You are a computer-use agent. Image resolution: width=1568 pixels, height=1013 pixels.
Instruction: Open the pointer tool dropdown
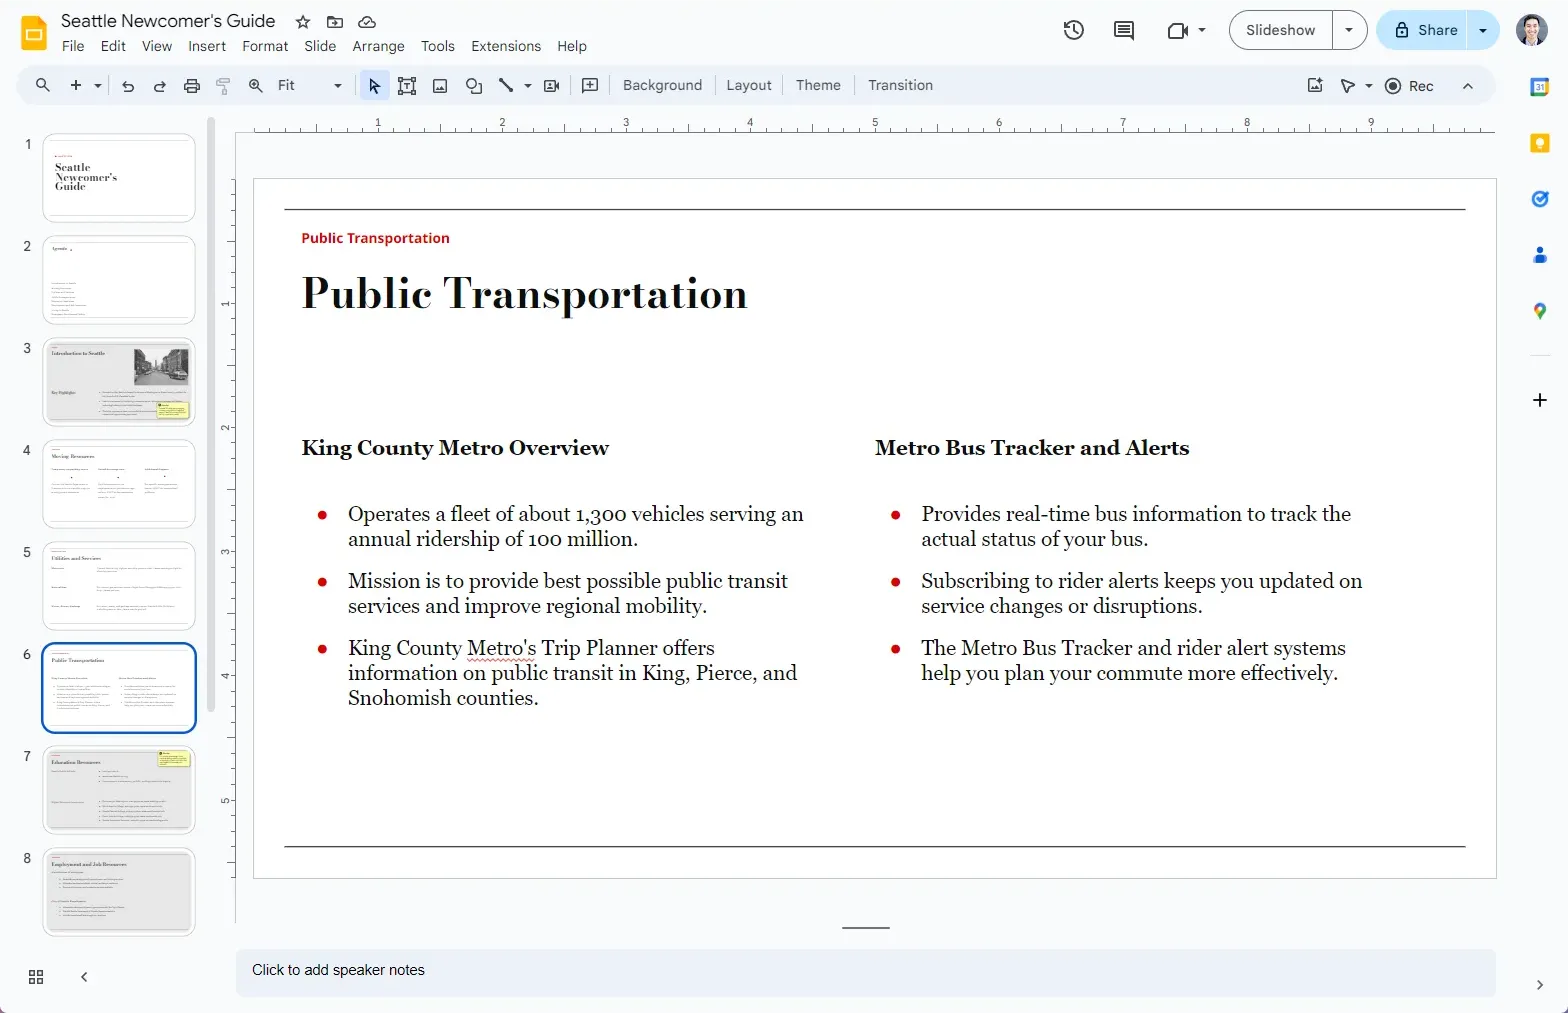pos(1369,86)
